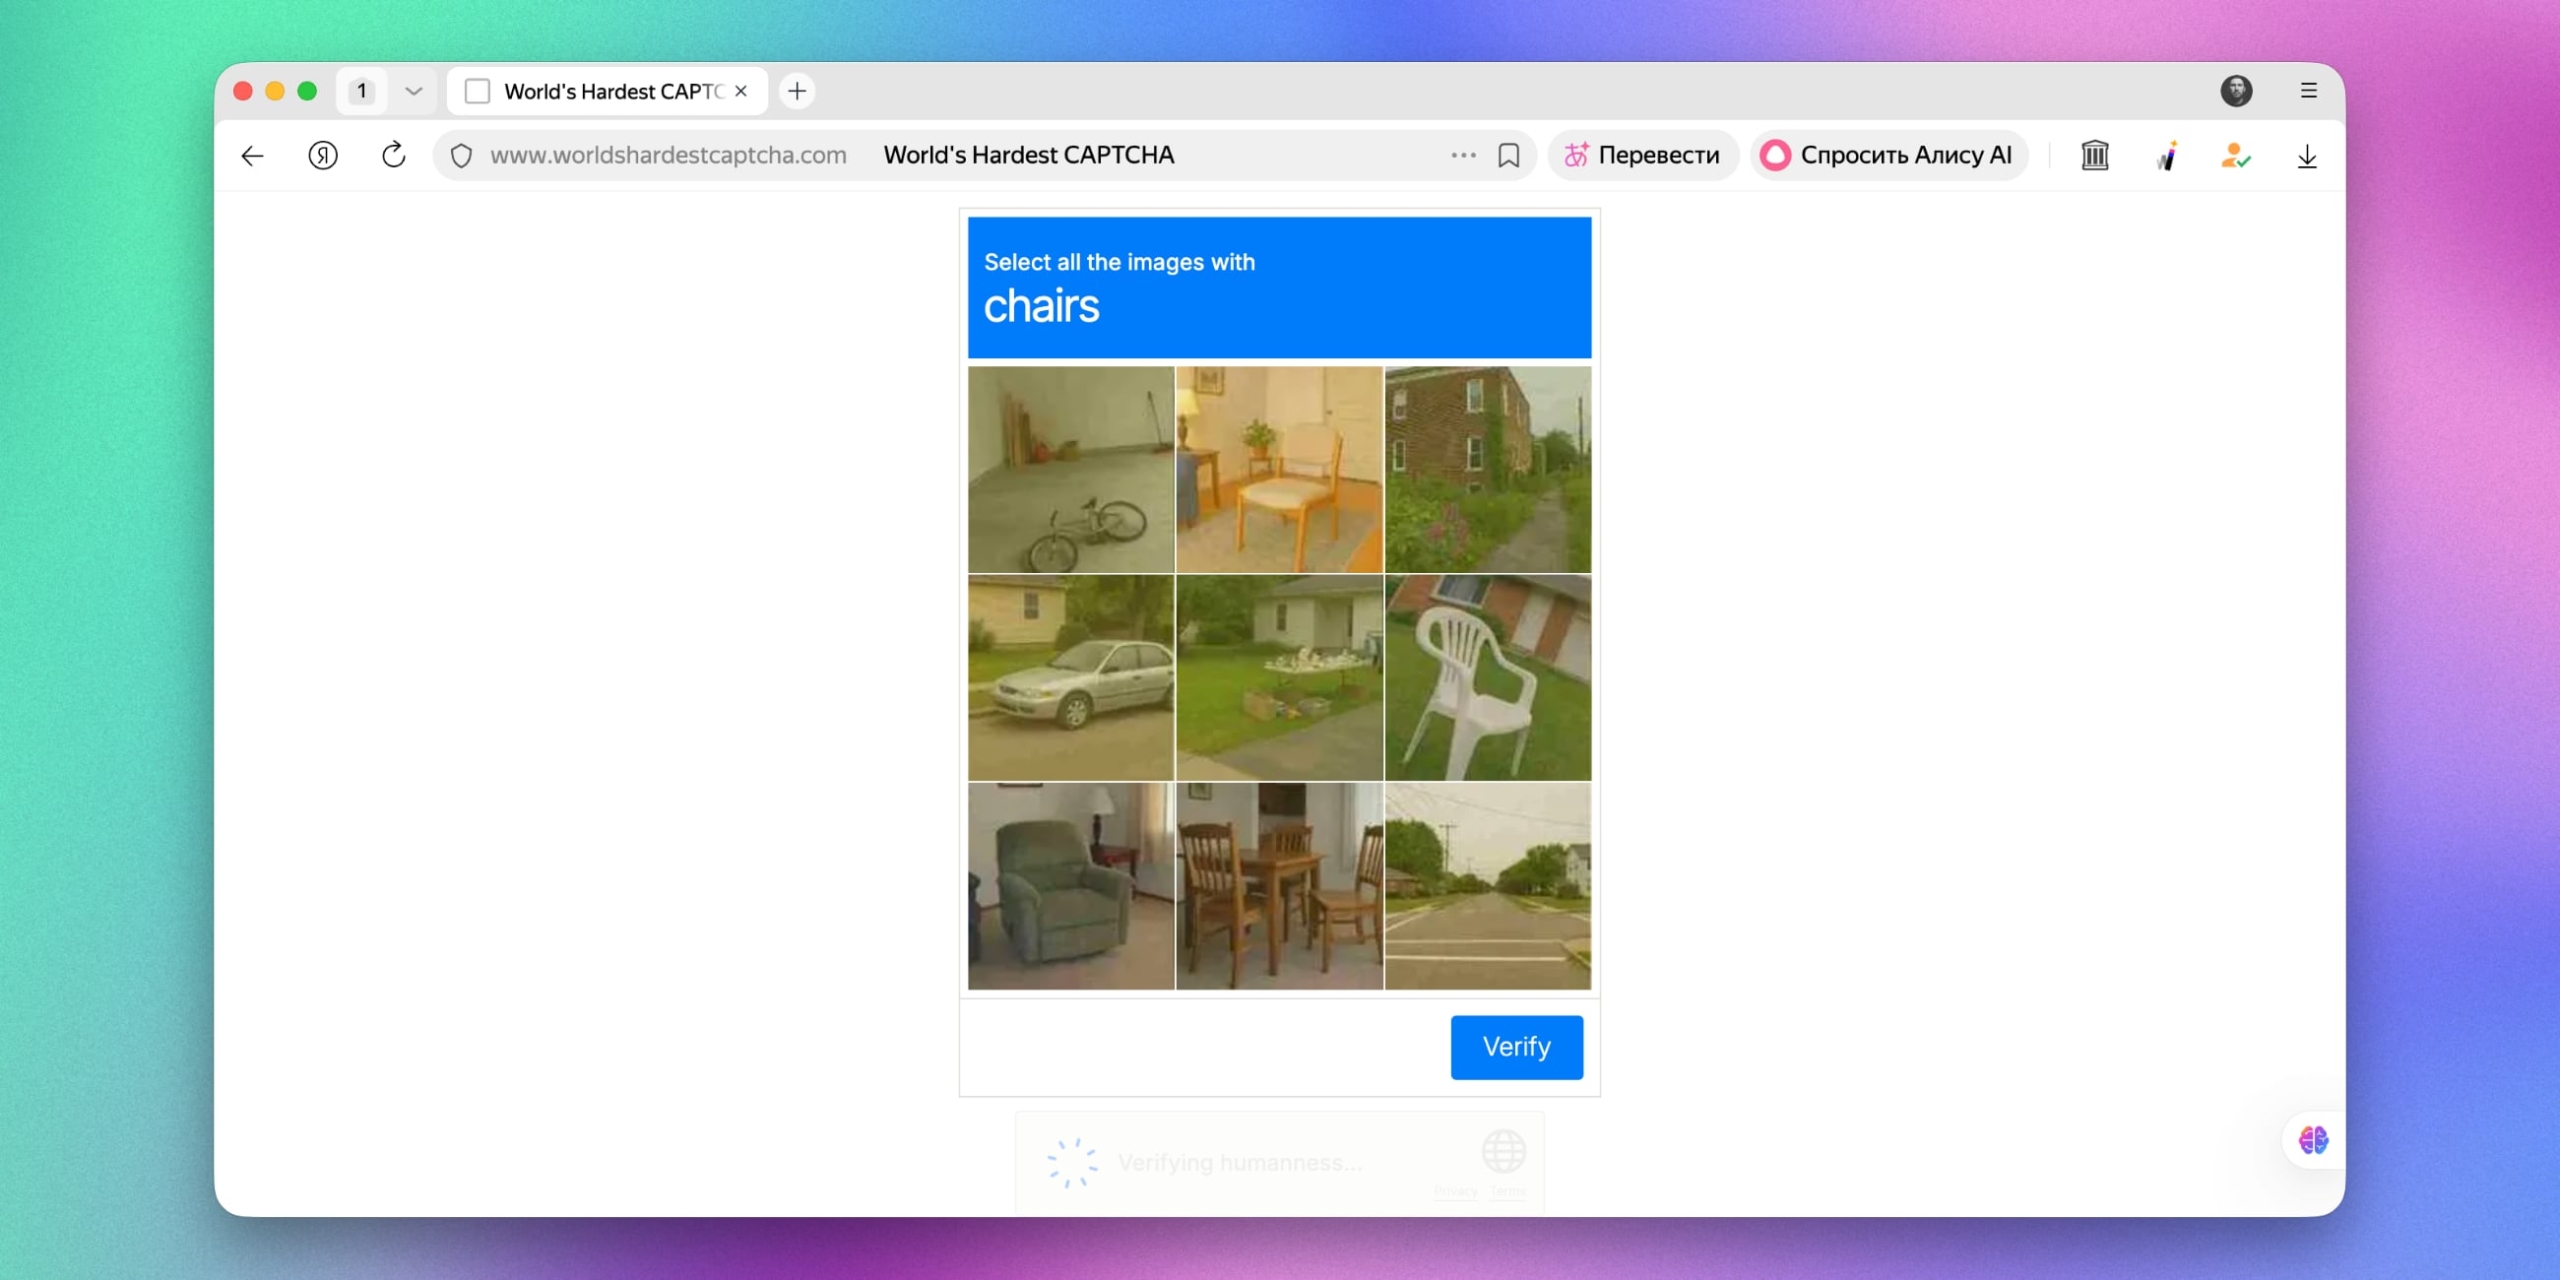Open the profile avatar
Image resolution: width=2560 pixels, height=1280 pixels.
[2237, 91]
